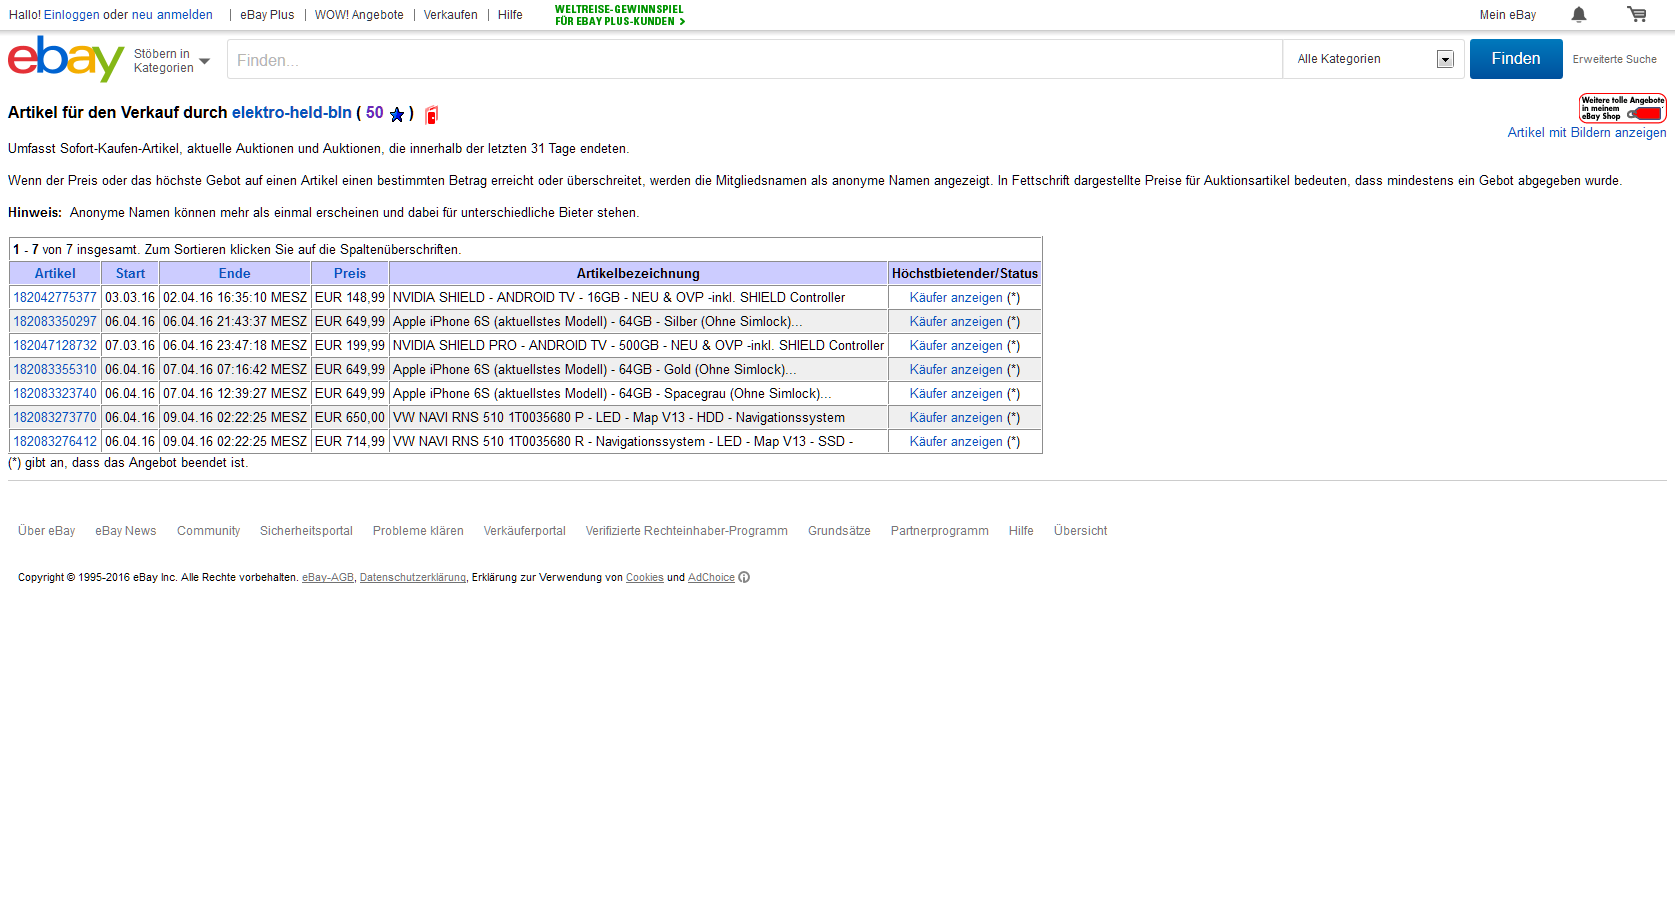Sort by 'Artikelbezeichnung' column header
Screen dimensions: 1675x908
(x=638, y=273)
